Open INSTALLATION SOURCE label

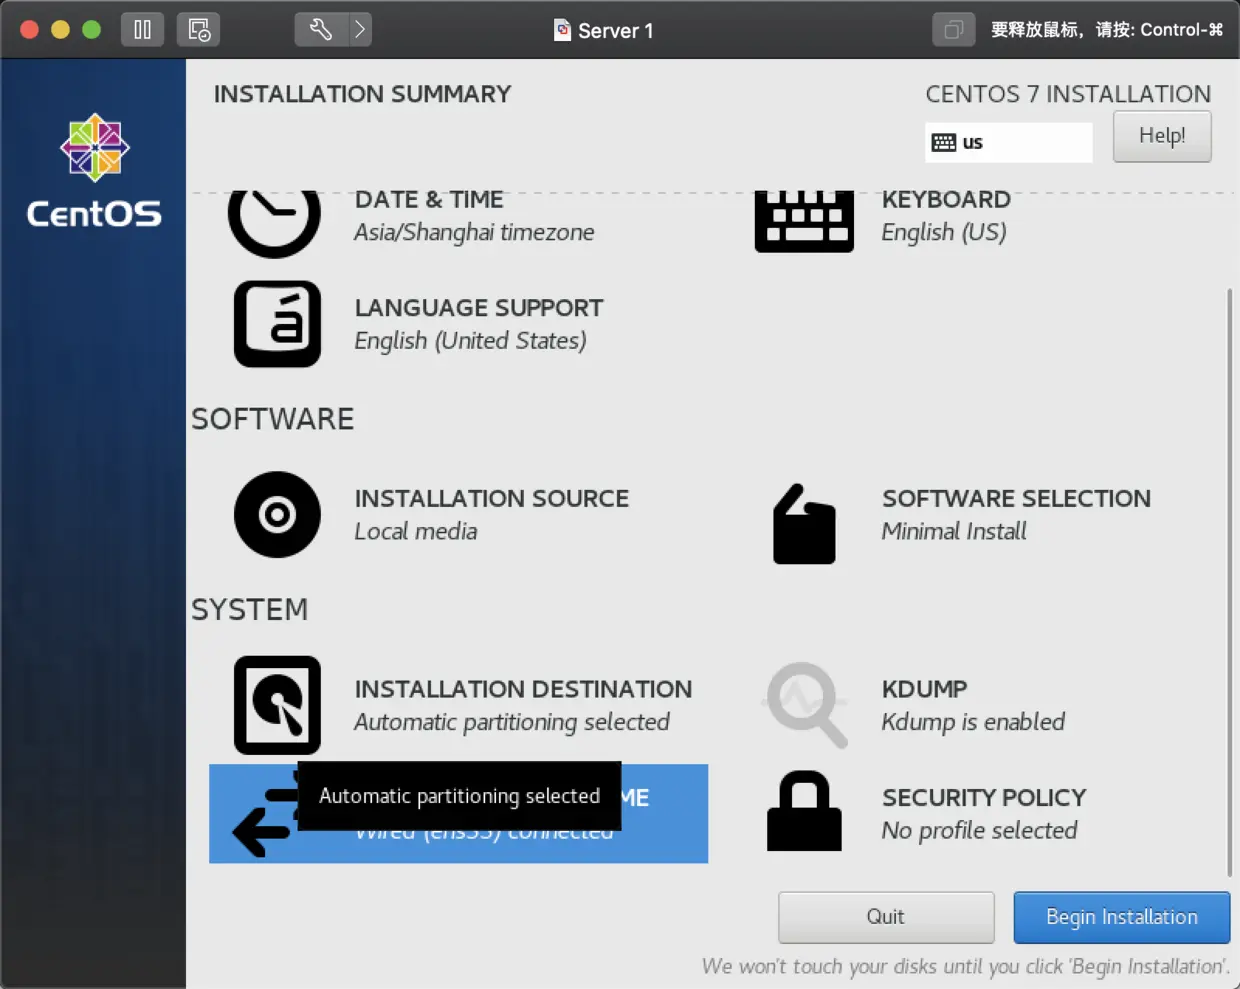point(492,498)
